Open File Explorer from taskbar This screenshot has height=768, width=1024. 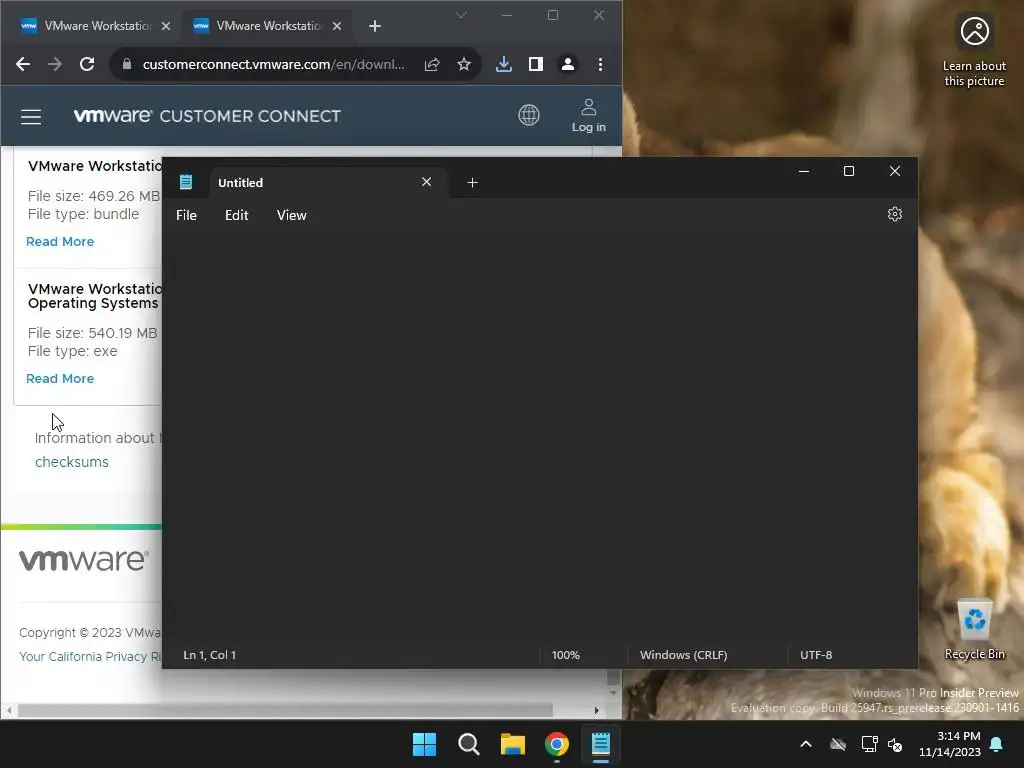[513, 744]
